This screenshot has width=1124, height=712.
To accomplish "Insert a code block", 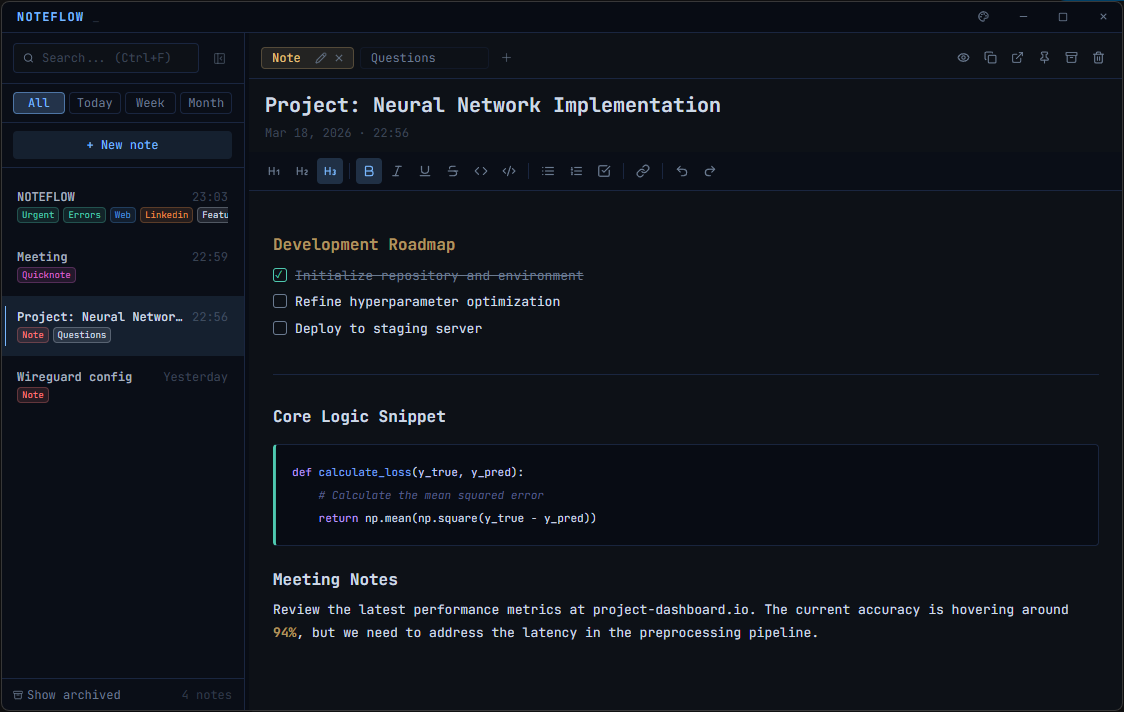I will [509, 171].
